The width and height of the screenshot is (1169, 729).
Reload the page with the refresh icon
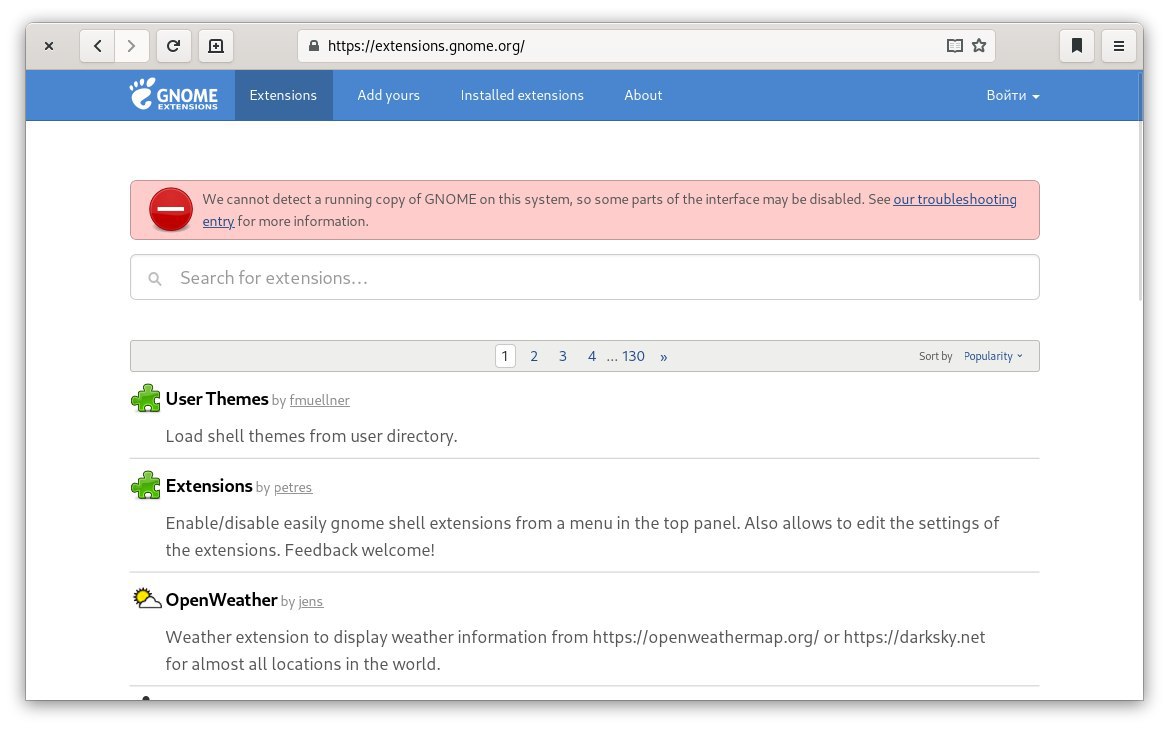(174, 46)
